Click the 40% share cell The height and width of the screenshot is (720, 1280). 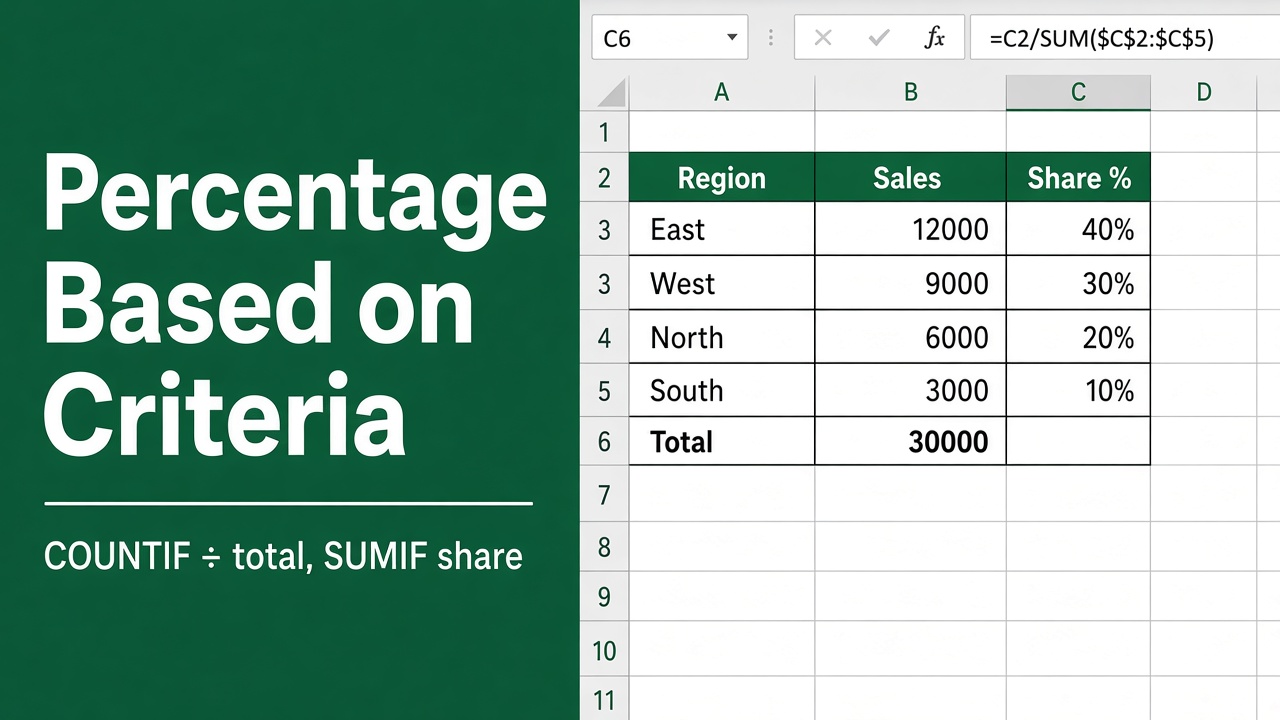(x=1078, y=229)
